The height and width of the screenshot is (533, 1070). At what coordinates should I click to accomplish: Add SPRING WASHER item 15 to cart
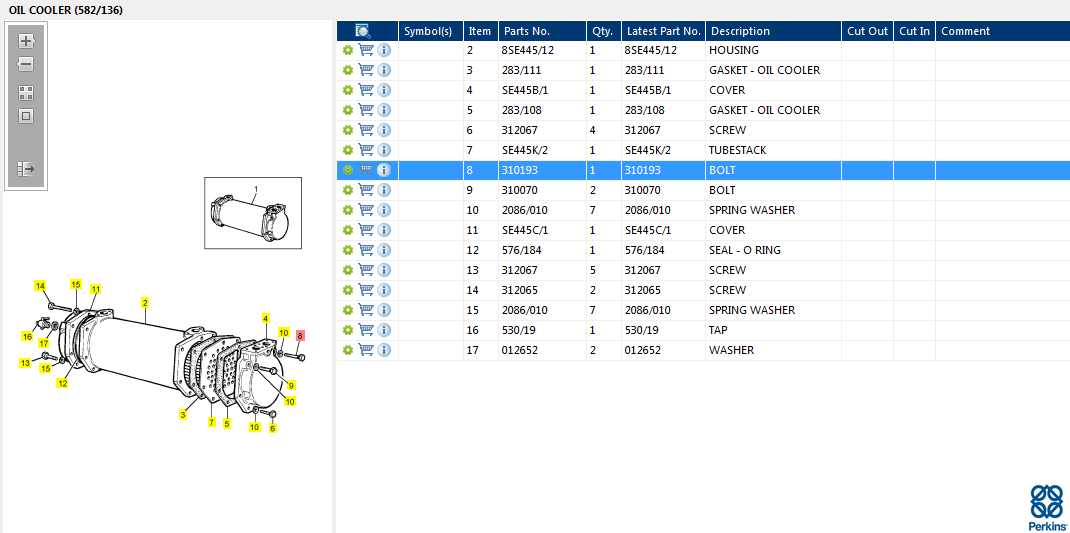tap(366, 310)
